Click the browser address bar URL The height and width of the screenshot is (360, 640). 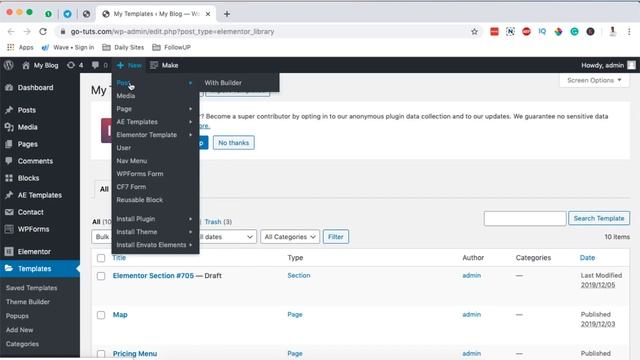pos(172,31)
